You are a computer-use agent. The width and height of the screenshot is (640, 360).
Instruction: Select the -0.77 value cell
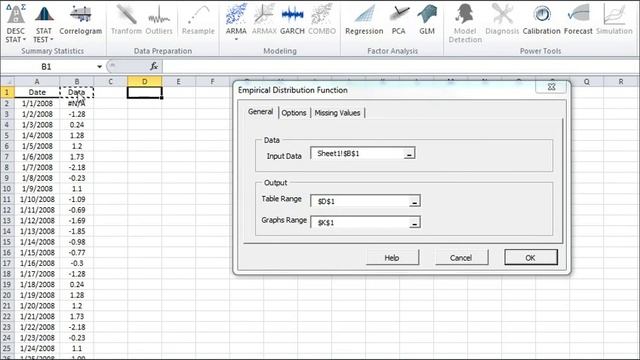click(77, 253)
